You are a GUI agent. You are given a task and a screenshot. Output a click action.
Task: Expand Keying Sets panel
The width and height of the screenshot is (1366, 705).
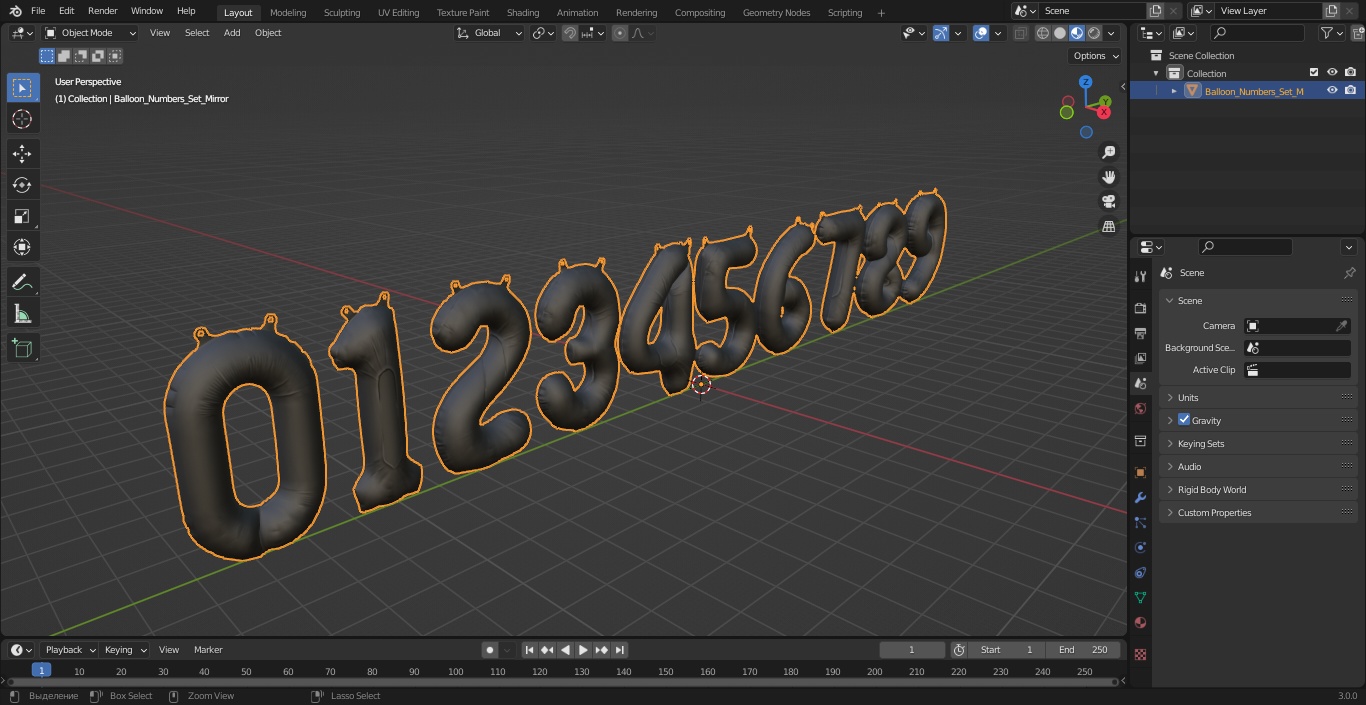pyautogui.click(x=1259, y=443)
